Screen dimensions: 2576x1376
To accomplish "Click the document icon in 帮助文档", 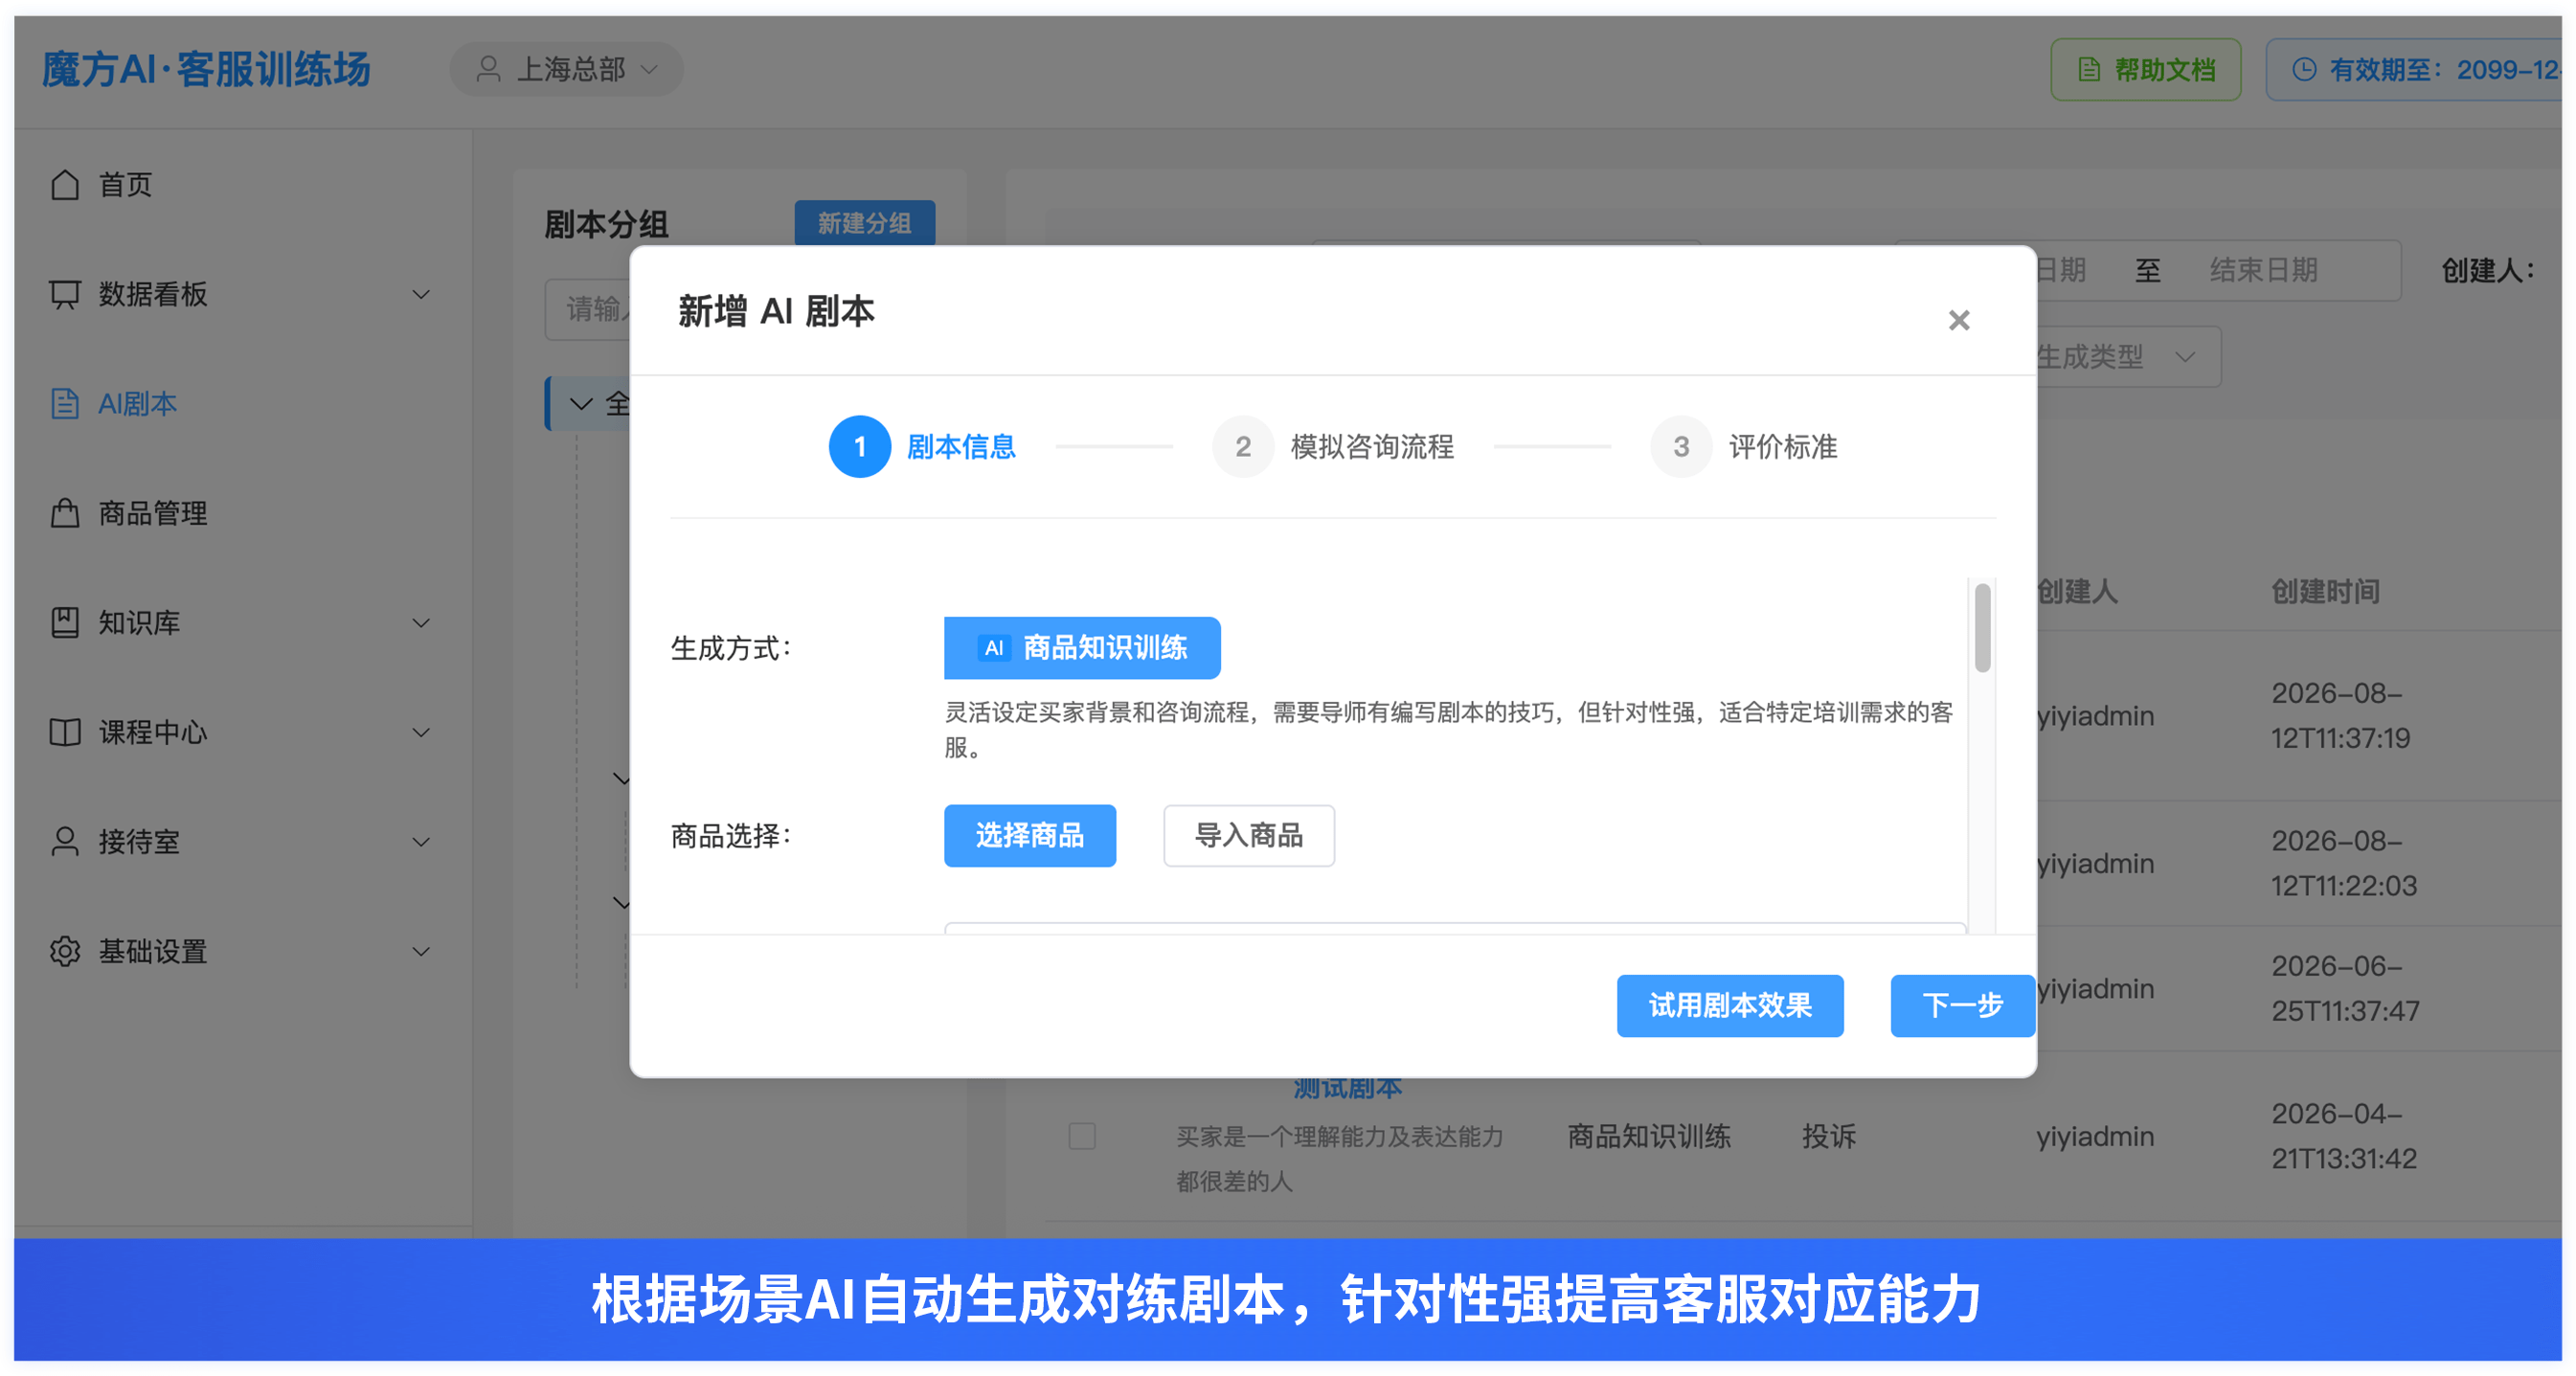I will point(2088,70).
